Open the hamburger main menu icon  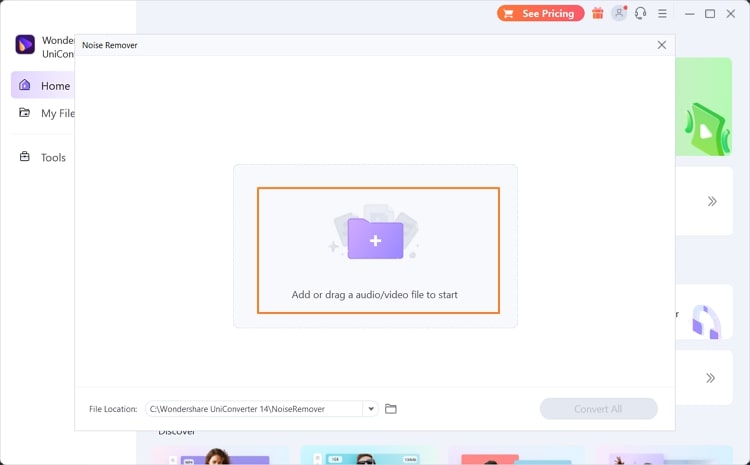(662, 13)
